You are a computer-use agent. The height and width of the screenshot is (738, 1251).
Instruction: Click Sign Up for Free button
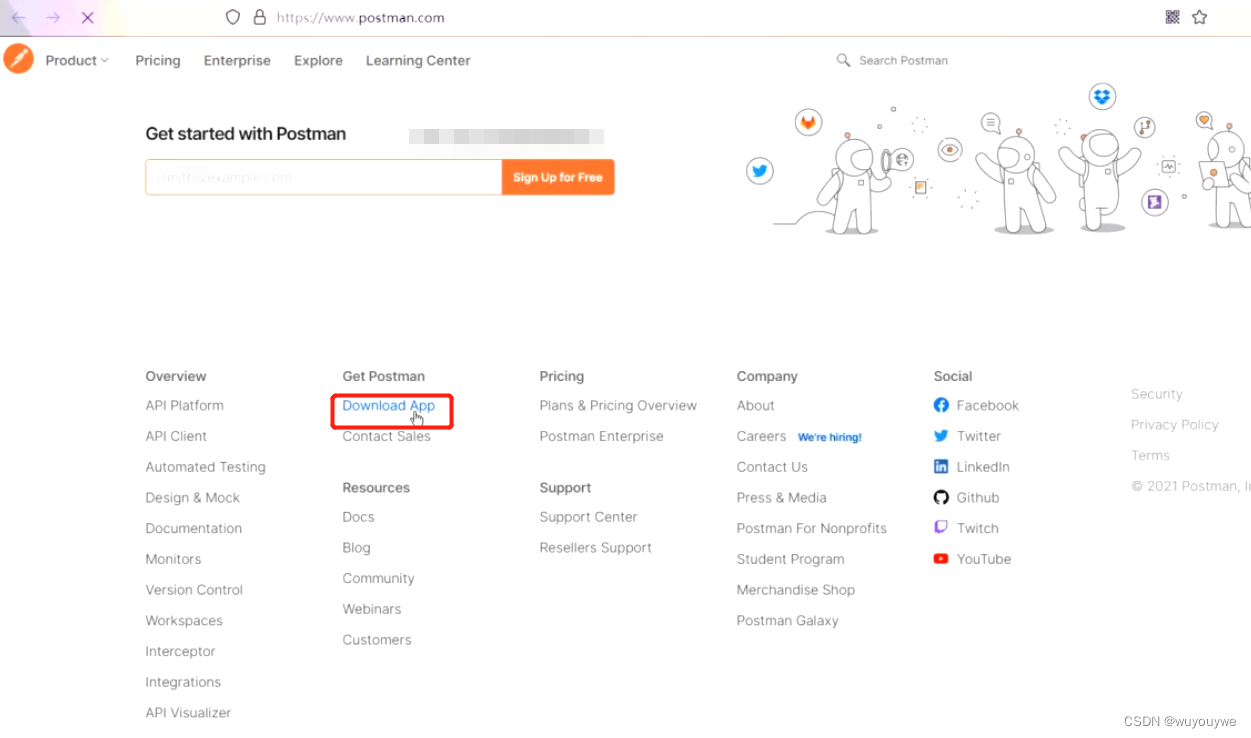pyautogui.click(x=558, y=177)
